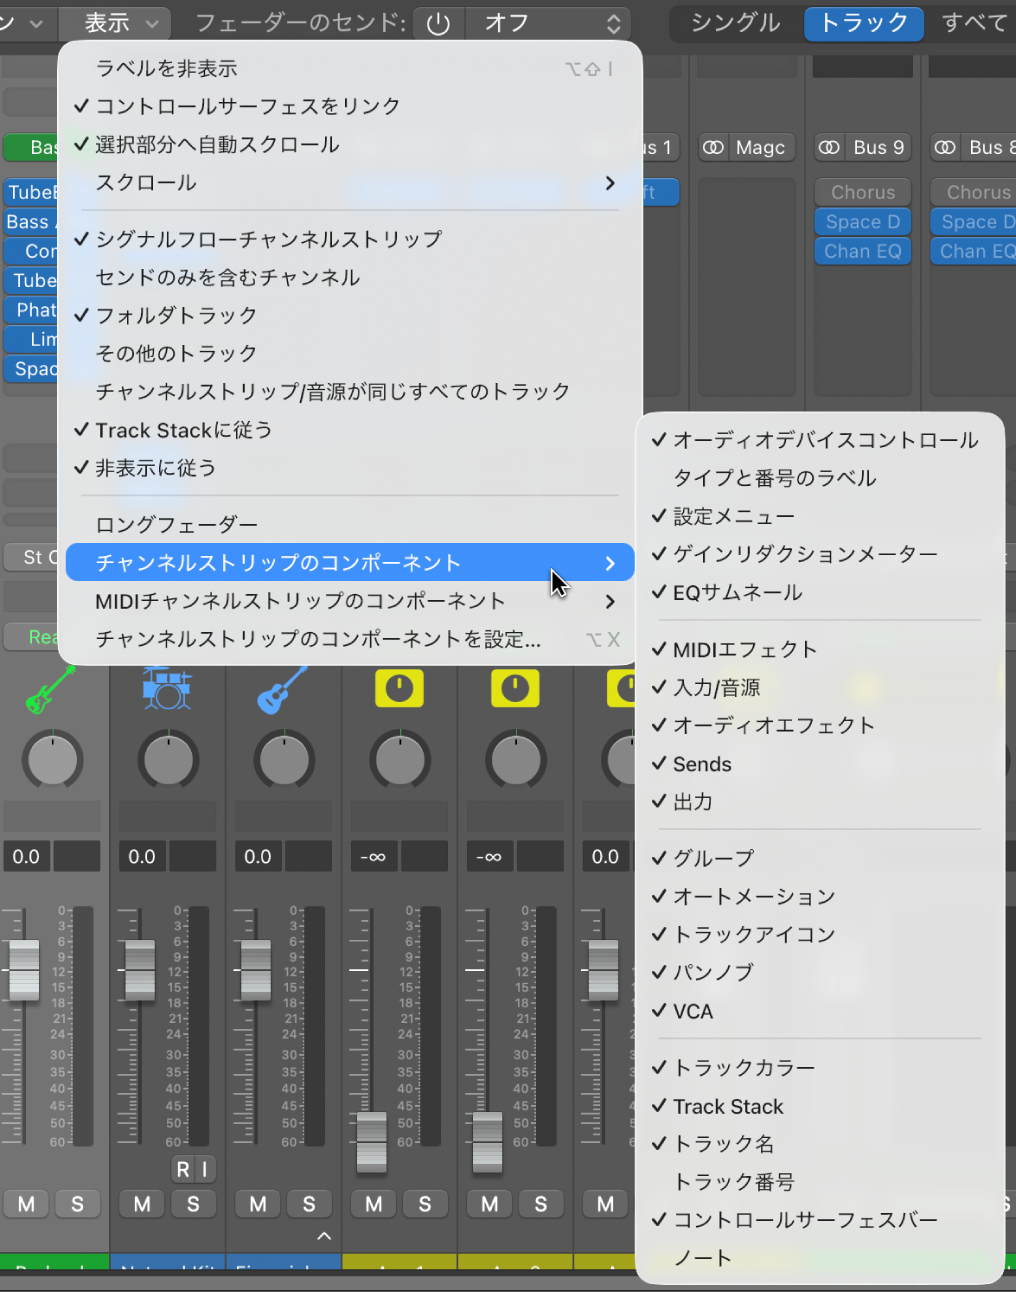This screenshot has width=1016, height=1293.
Task: Toggle Sends in submenu
Action: [820, 764]
